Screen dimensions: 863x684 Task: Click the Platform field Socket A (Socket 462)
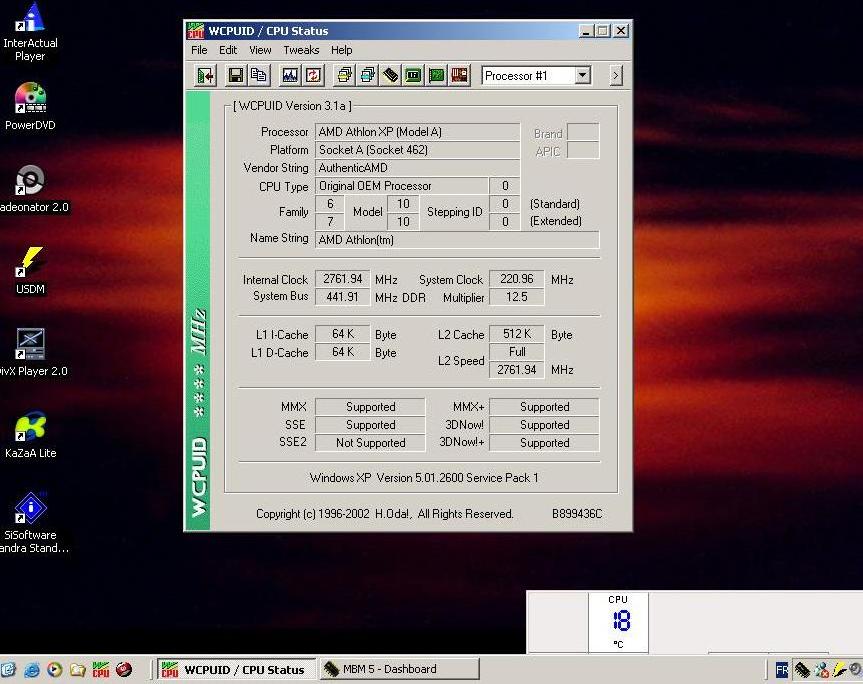click(417, 150)
